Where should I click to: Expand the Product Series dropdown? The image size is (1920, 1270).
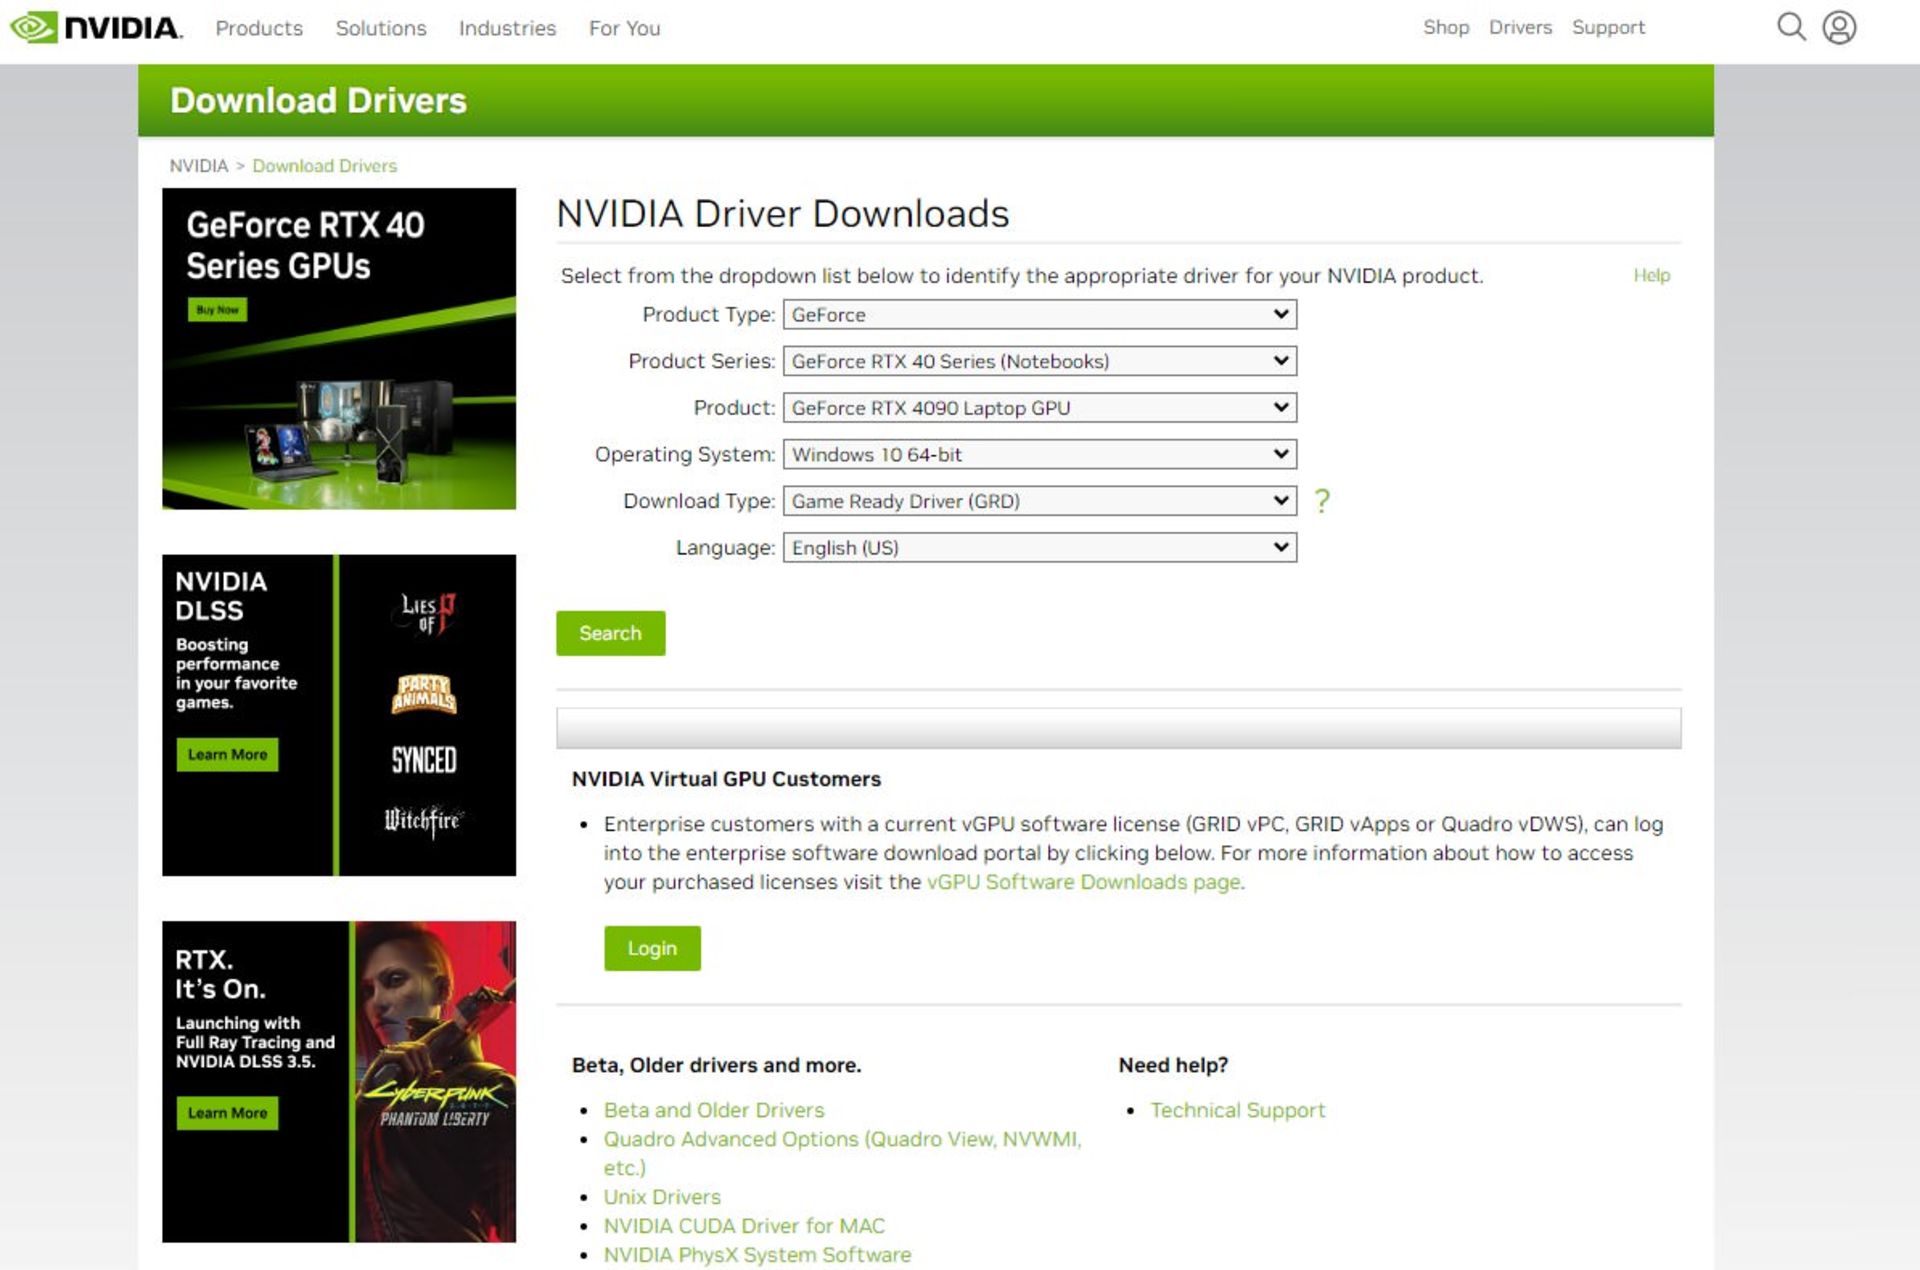tap(1040, 361)
